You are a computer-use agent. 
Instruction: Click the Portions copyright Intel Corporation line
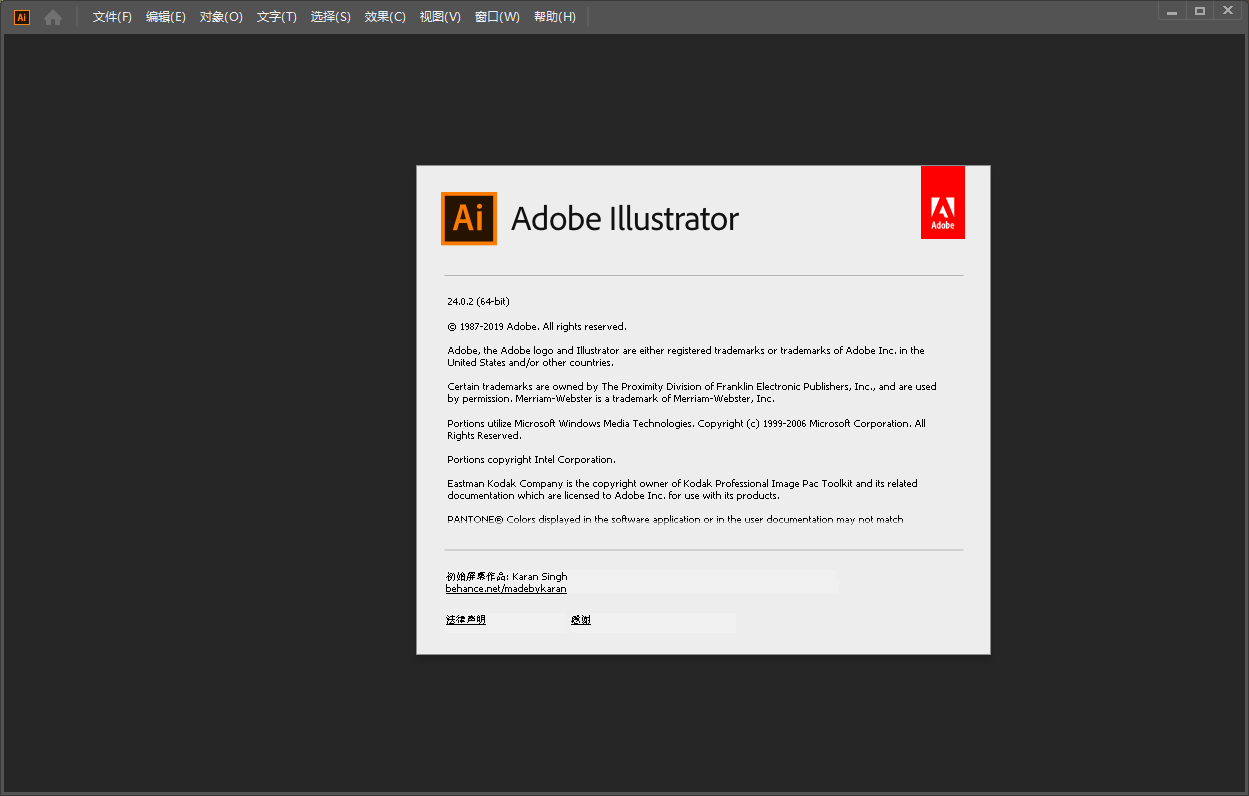(531, 460)
